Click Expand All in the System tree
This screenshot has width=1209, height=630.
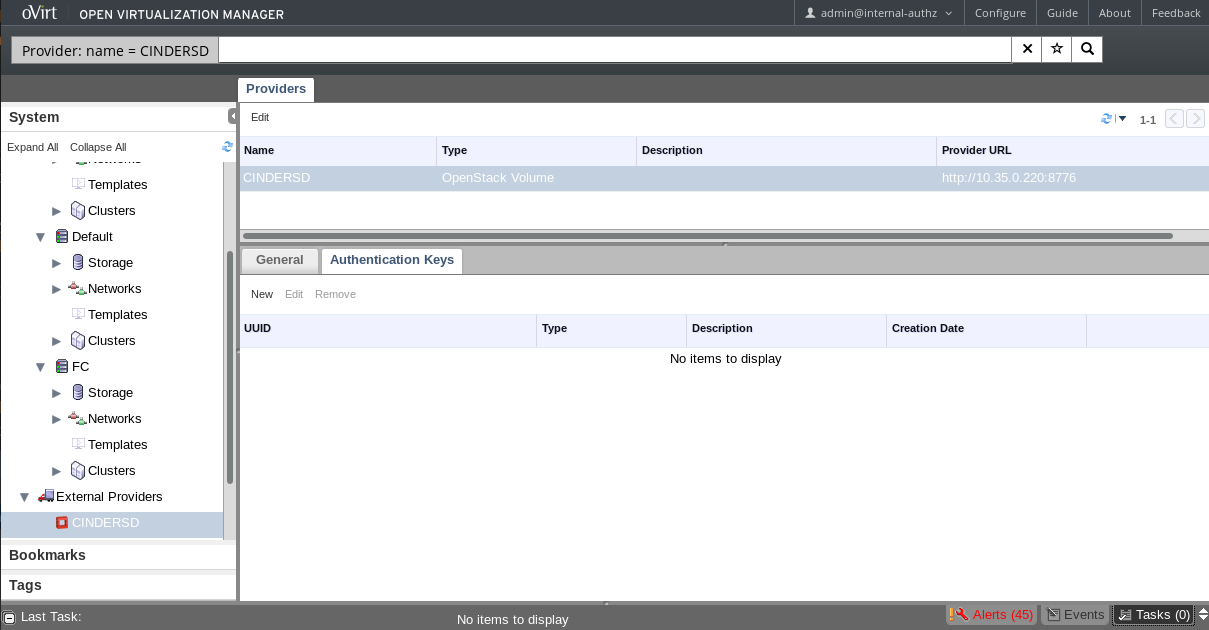(33, 147)
